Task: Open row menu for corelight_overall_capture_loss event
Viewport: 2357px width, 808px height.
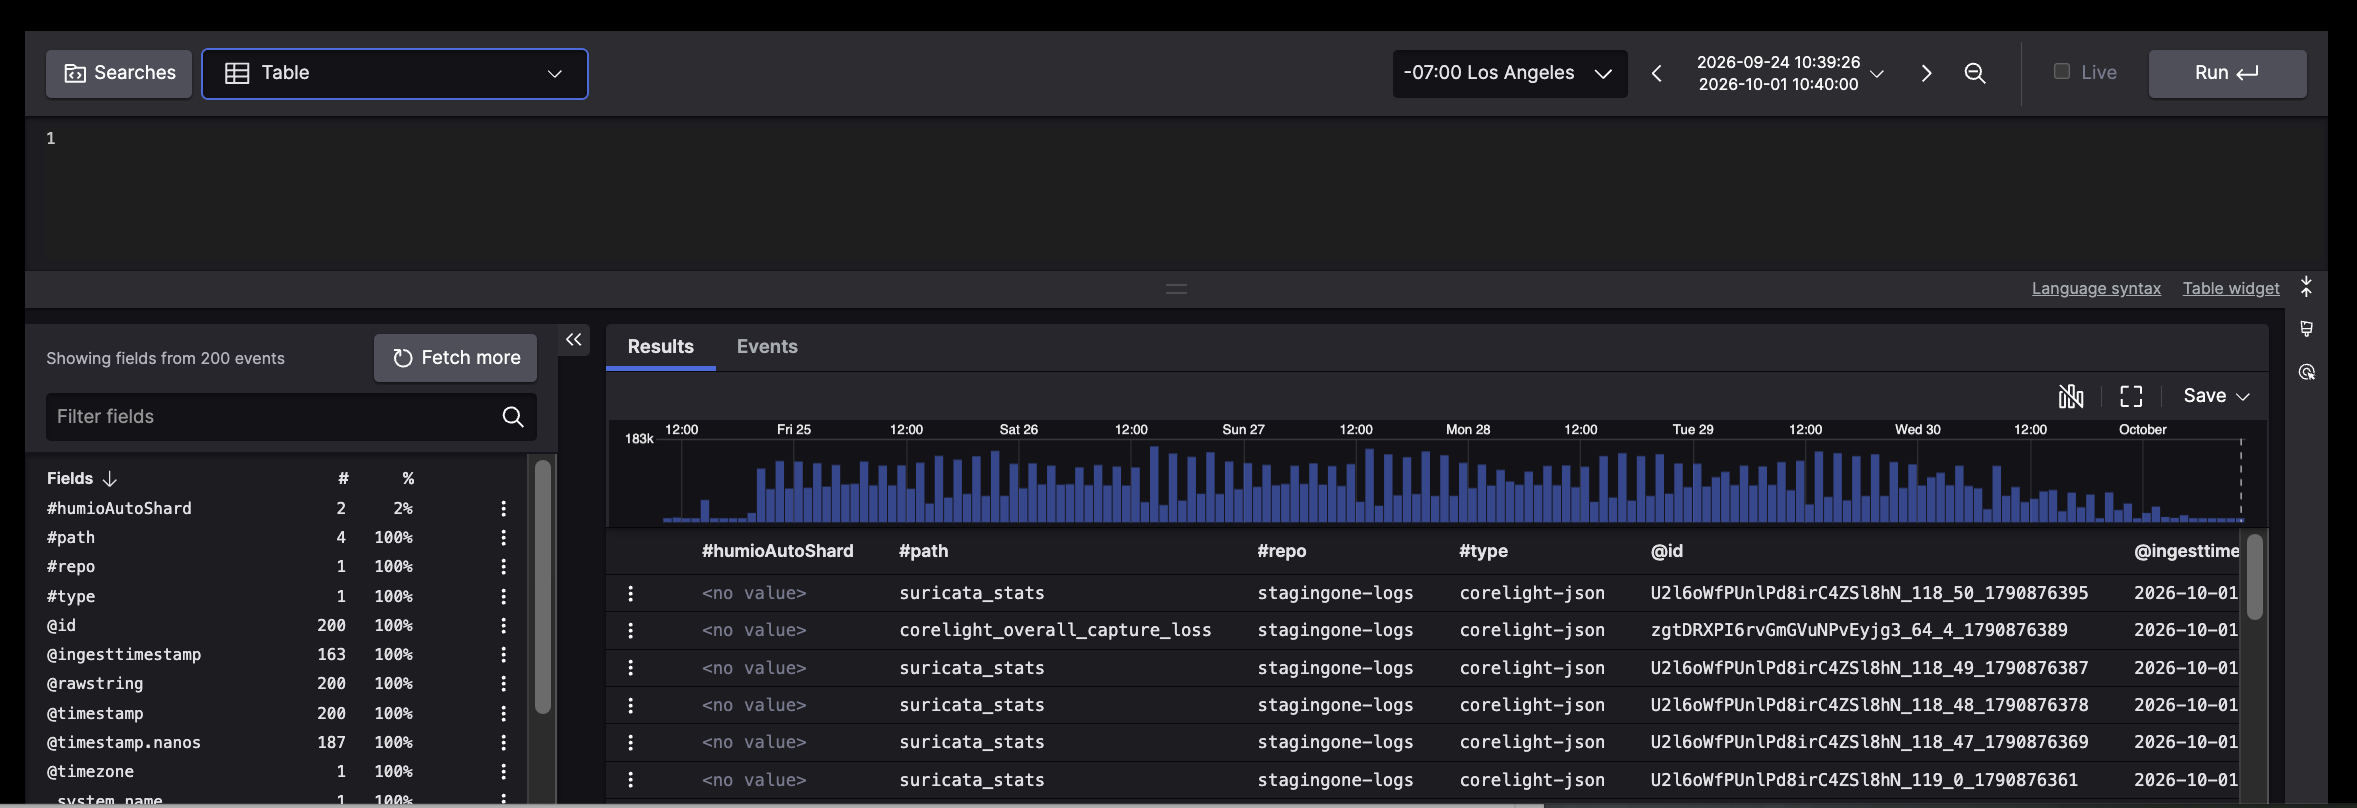Action: point(630,630)
